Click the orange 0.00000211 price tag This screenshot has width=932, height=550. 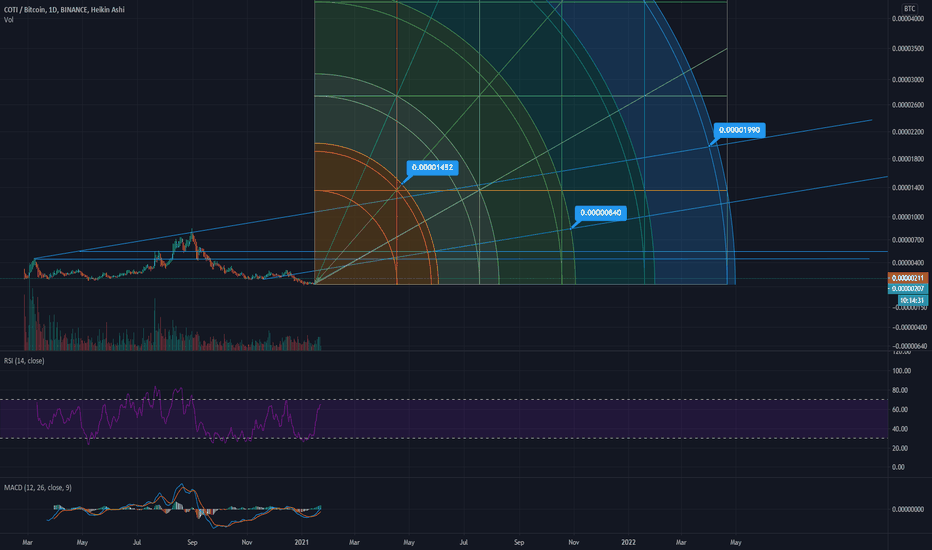point(908,278)
